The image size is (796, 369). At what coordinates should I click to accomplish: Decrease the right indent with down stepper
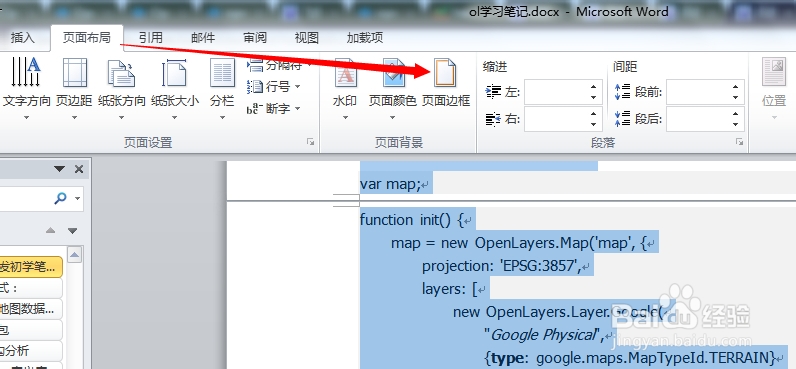(x=593, y=125)
